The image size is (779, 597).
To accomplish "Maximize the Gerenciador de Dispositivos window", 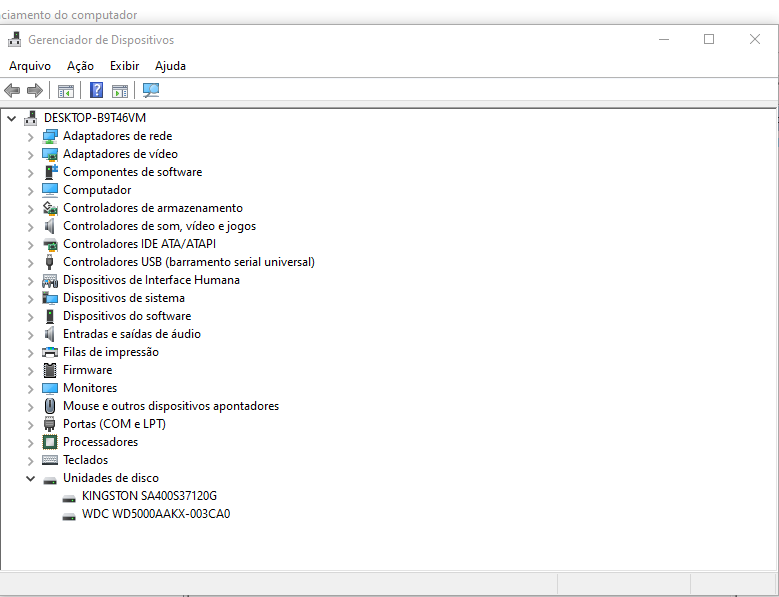I will tap(709, 39).
